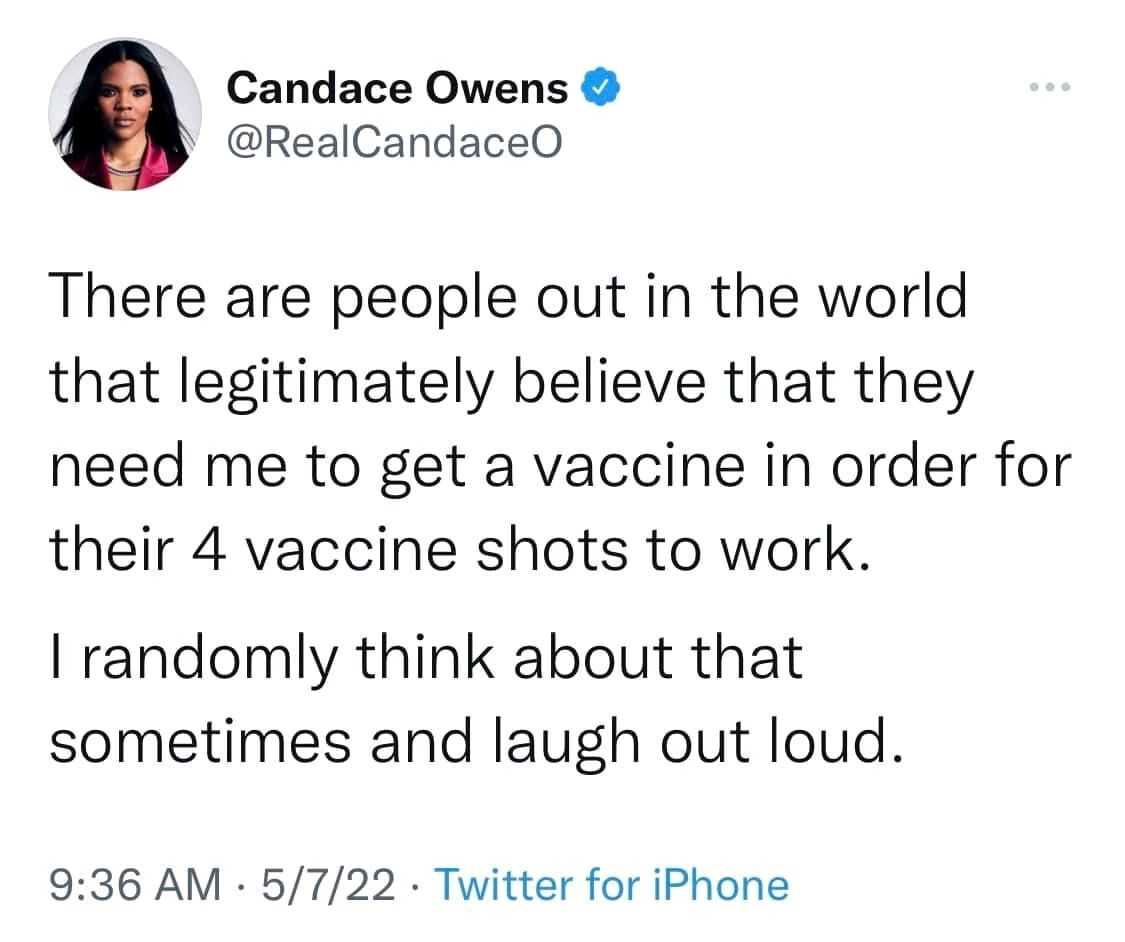Click the line 'sometimes and laugh out loud.'
The height and width of the screenshot is (942, 1125).
tap(475, 742)
